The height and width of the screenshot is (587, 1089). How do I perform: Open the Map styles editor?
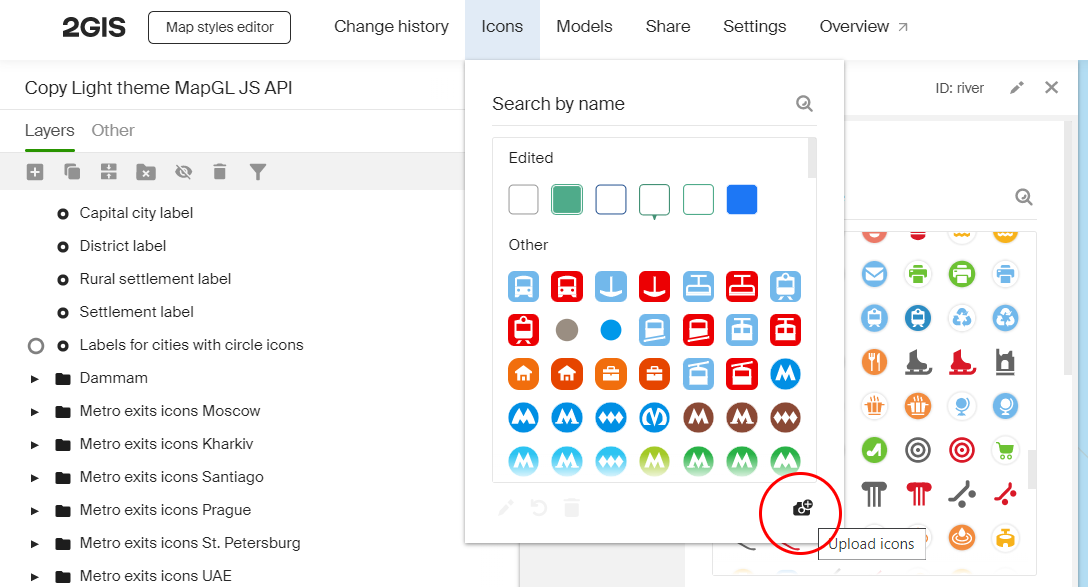[219, 27]
